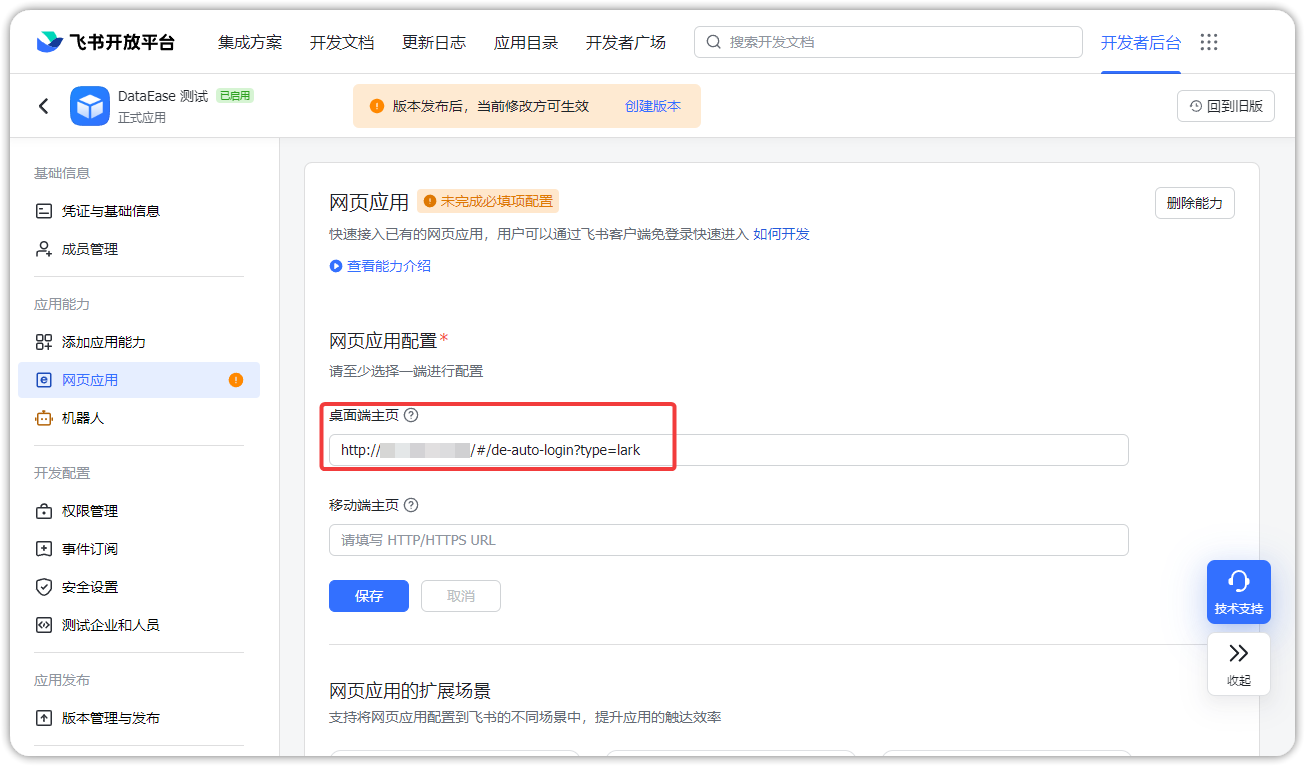Screen dimensions: 1305x766
Task: Click the 已启用 status badge
Action: coord(235,96)
